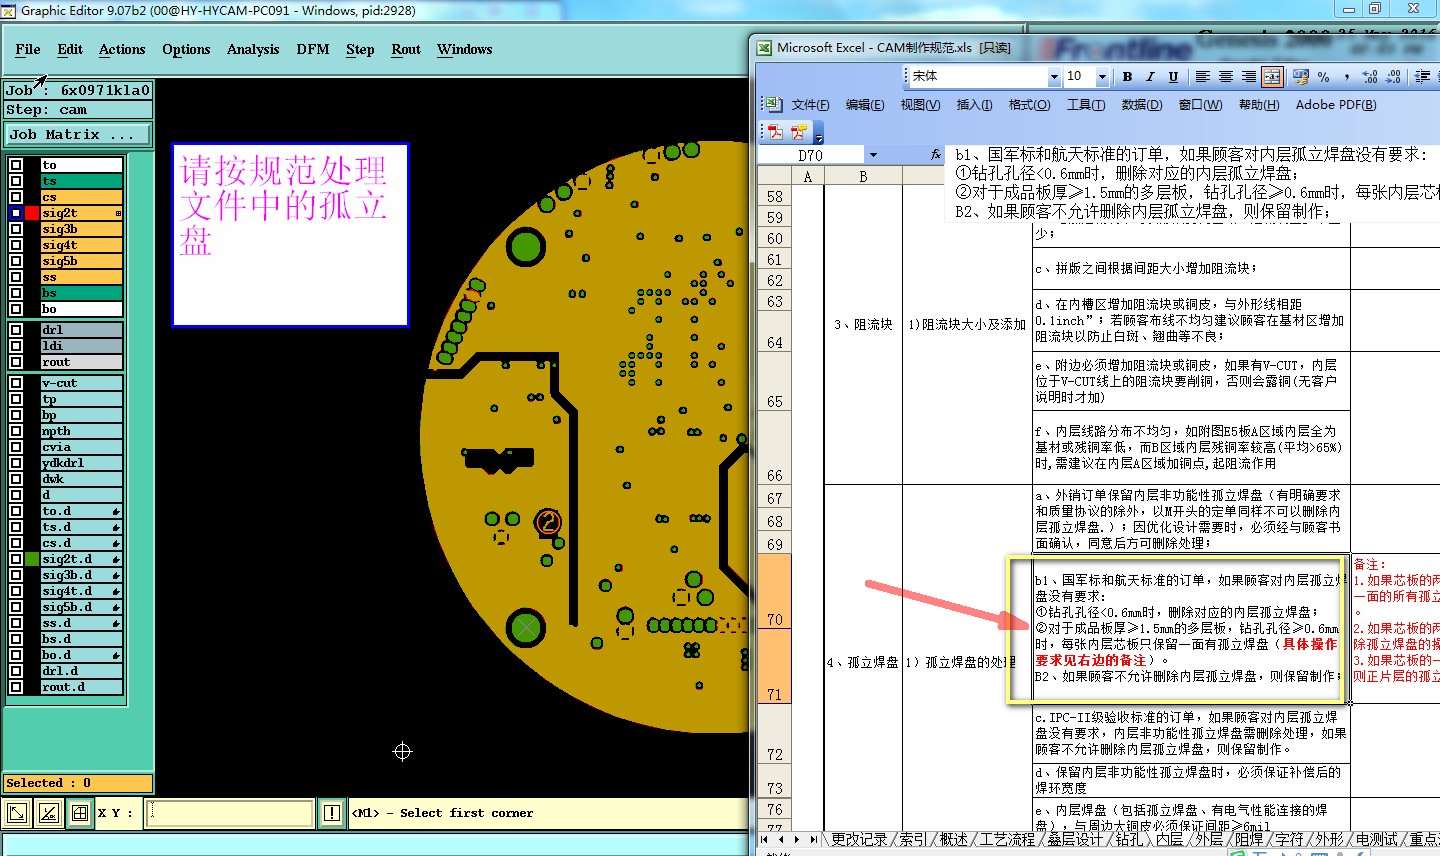This screenshot has width=1440, height=856.
Task: Click the Bold button in Excel toolbar
Action: tap(1127, 77)
